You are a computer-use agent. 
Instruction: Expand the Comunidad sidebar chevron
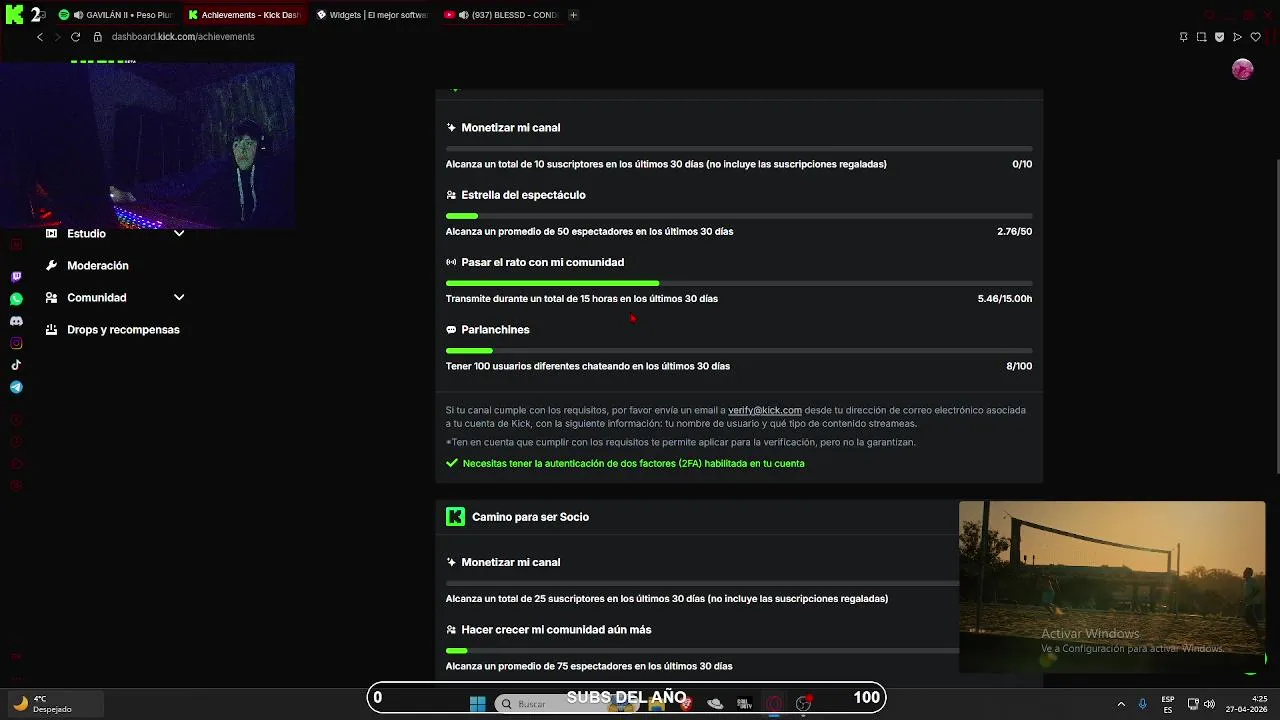click(179, 298)
